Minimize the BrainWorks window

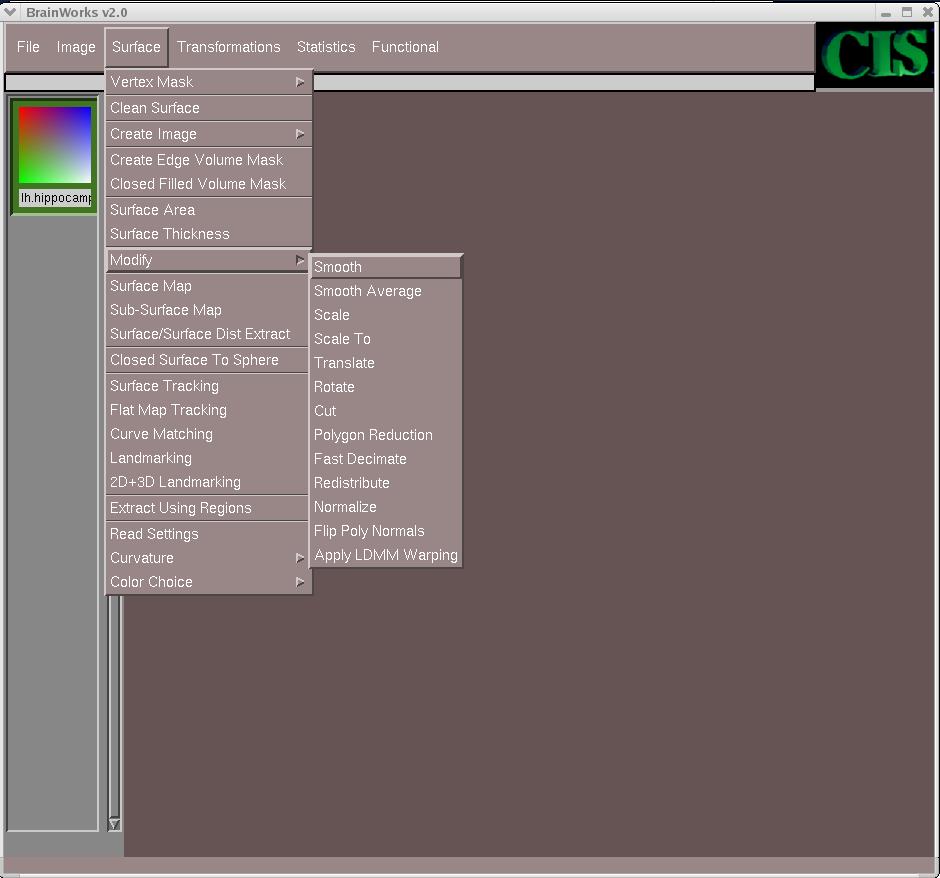click(x=886, y=13)
